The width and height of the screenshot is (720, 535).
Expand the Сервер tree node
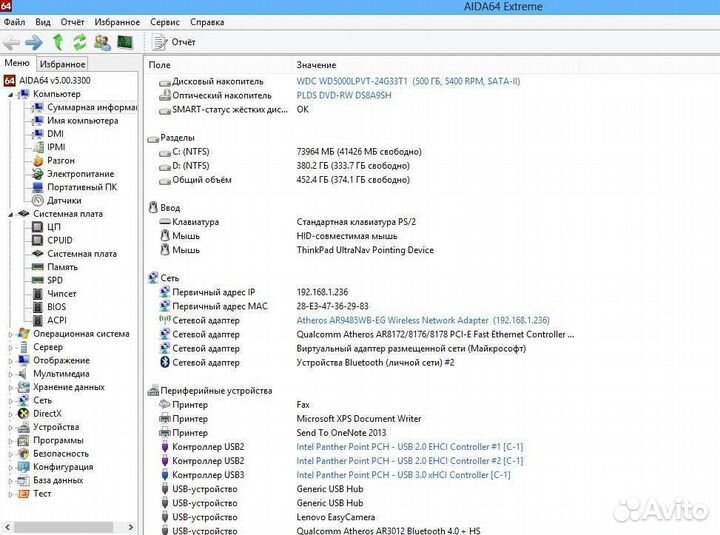tap(11, 347)
